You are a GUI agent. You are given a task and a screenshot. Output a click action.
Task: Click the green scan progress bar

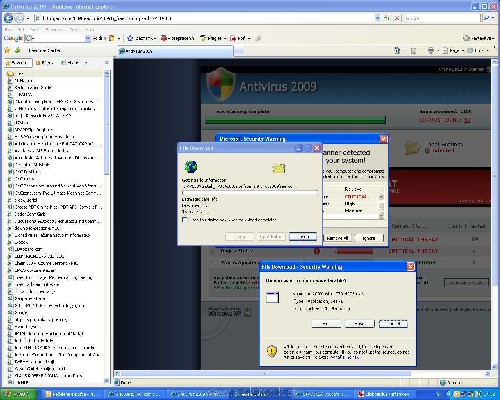pyautogui.click(x=295, y=120)
